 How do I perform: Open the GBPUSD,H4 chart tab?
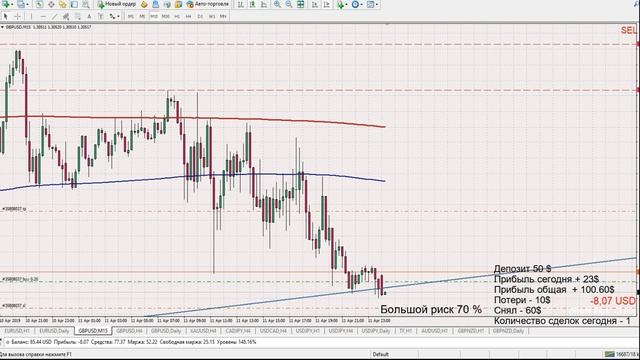pyautogui.click(x=129, y=331)
